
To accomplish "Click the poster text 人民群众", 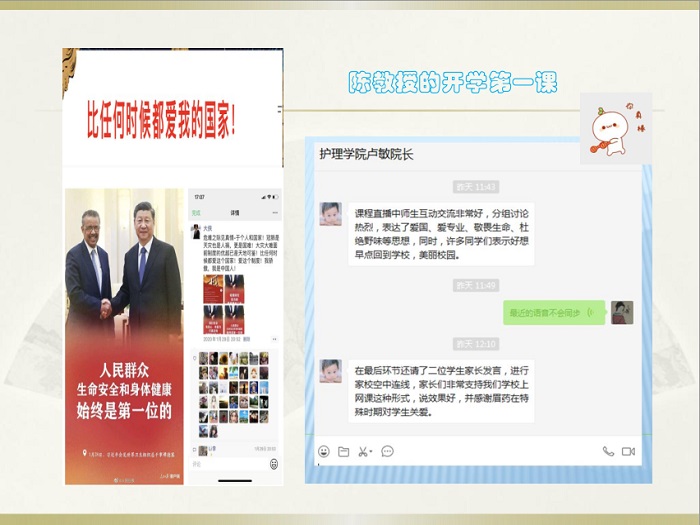I will point(124,371).
